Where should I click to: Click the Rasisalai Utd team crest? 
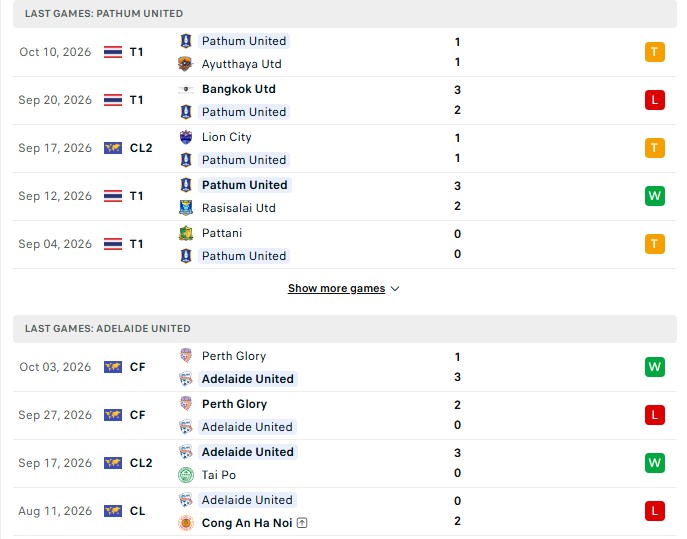click(186, 208)
